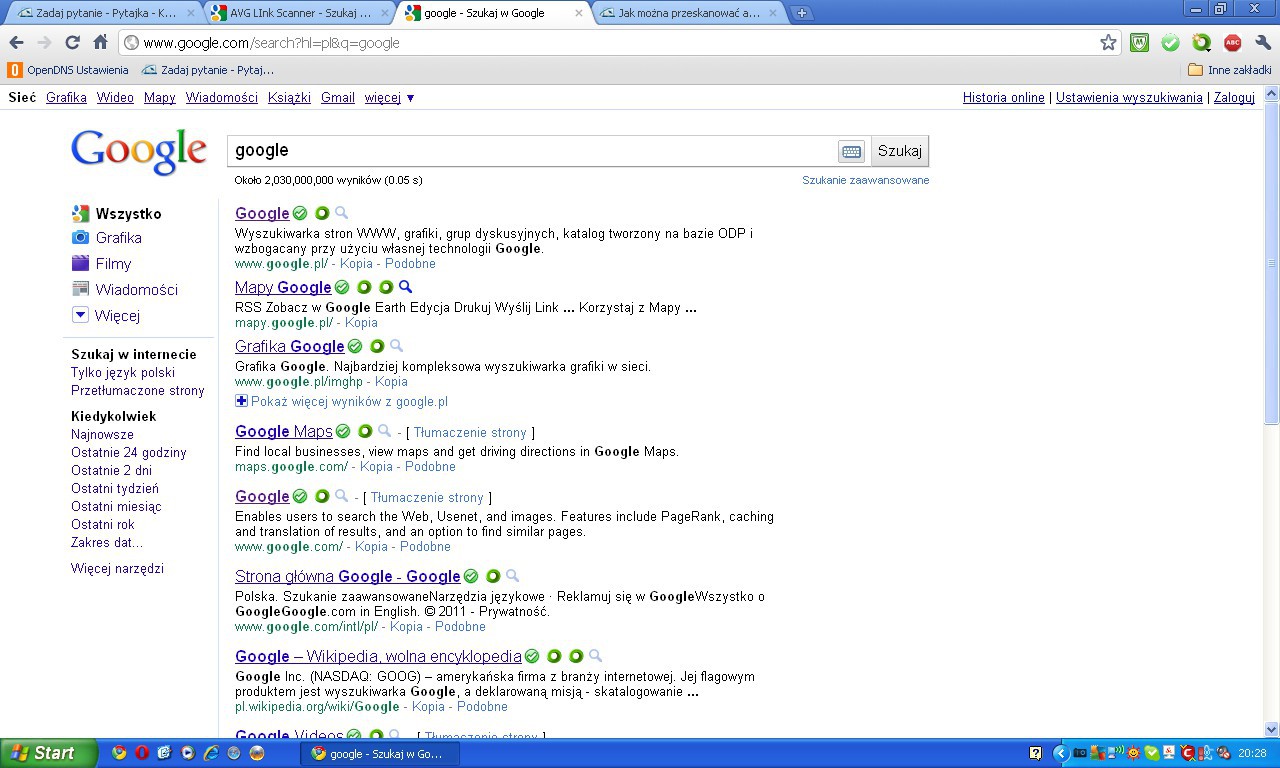Image resolution: width=1280 pixels, height=768 pixels.
Task: Open Mapy in the top navigation bar
Action: 159,98
